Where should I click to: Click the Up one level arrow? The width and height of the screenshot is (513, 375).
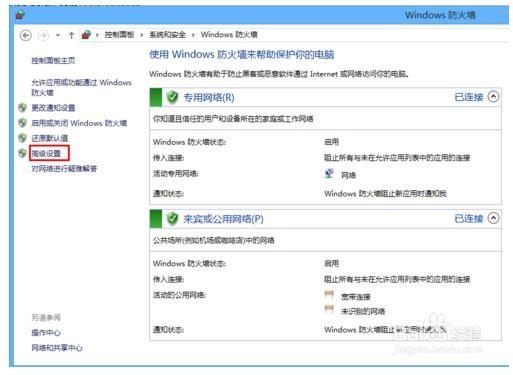point(71,35)
